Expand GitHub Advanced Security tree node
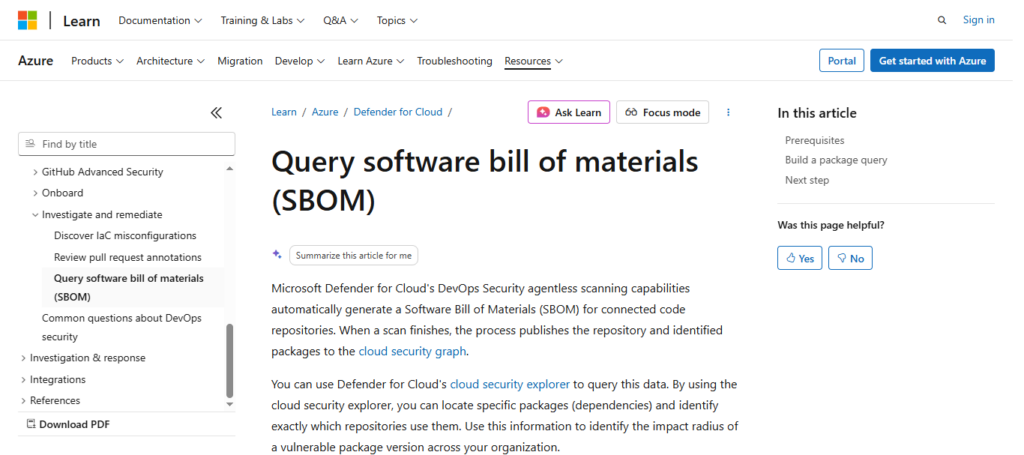 35,172
